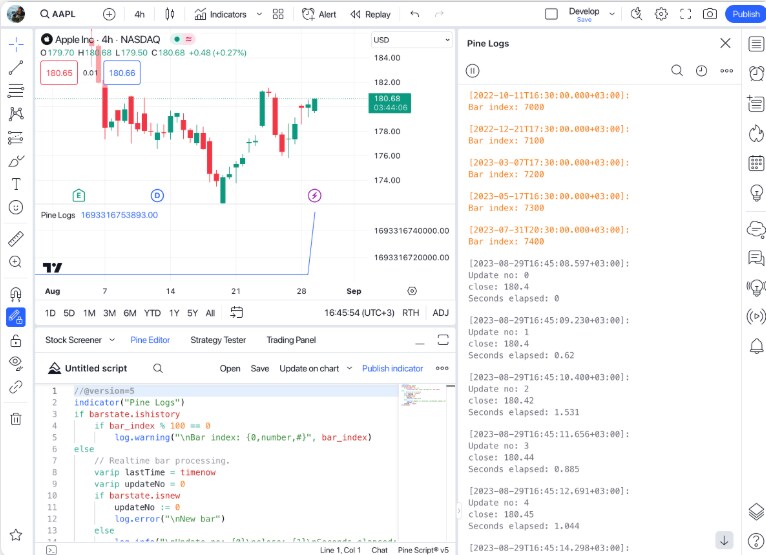Open the notifications bell sidebar icon
766x555 pixels.
[756, 346]
